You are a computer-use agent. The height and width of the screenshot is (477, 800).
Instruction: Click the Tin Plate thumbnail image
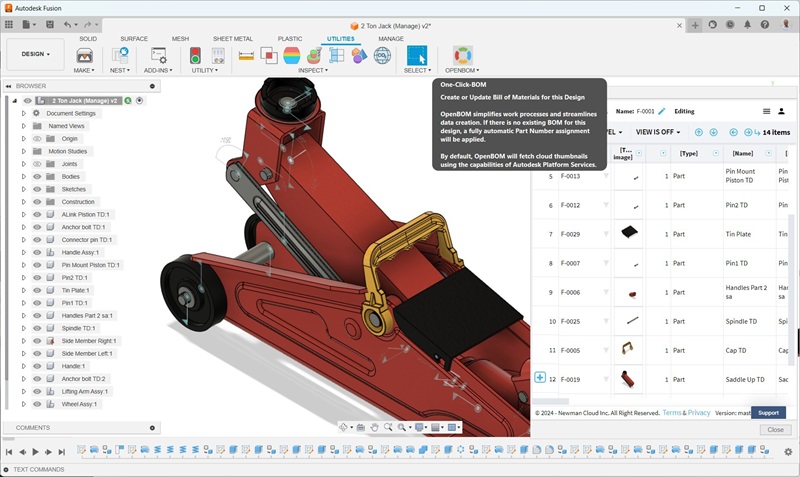629,232
